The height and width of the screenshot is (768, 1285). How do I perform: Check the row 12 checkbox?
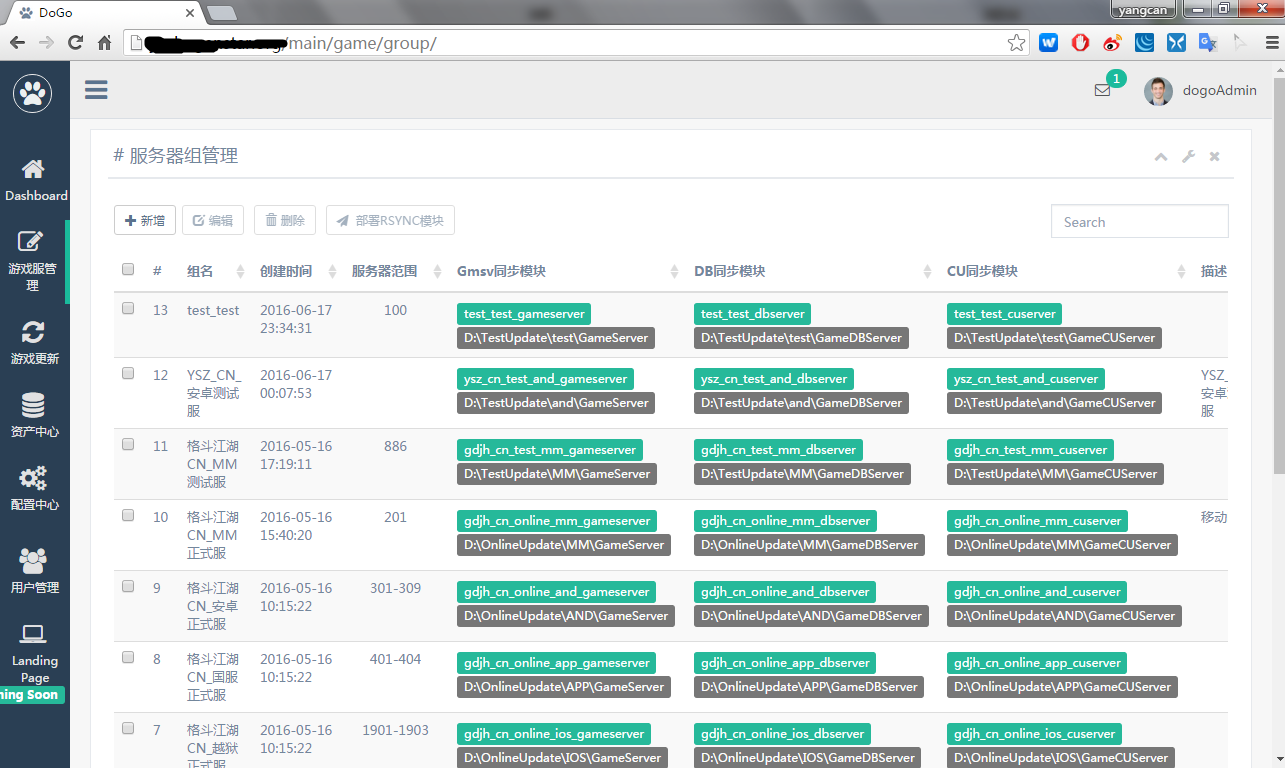tap(128, 373)
